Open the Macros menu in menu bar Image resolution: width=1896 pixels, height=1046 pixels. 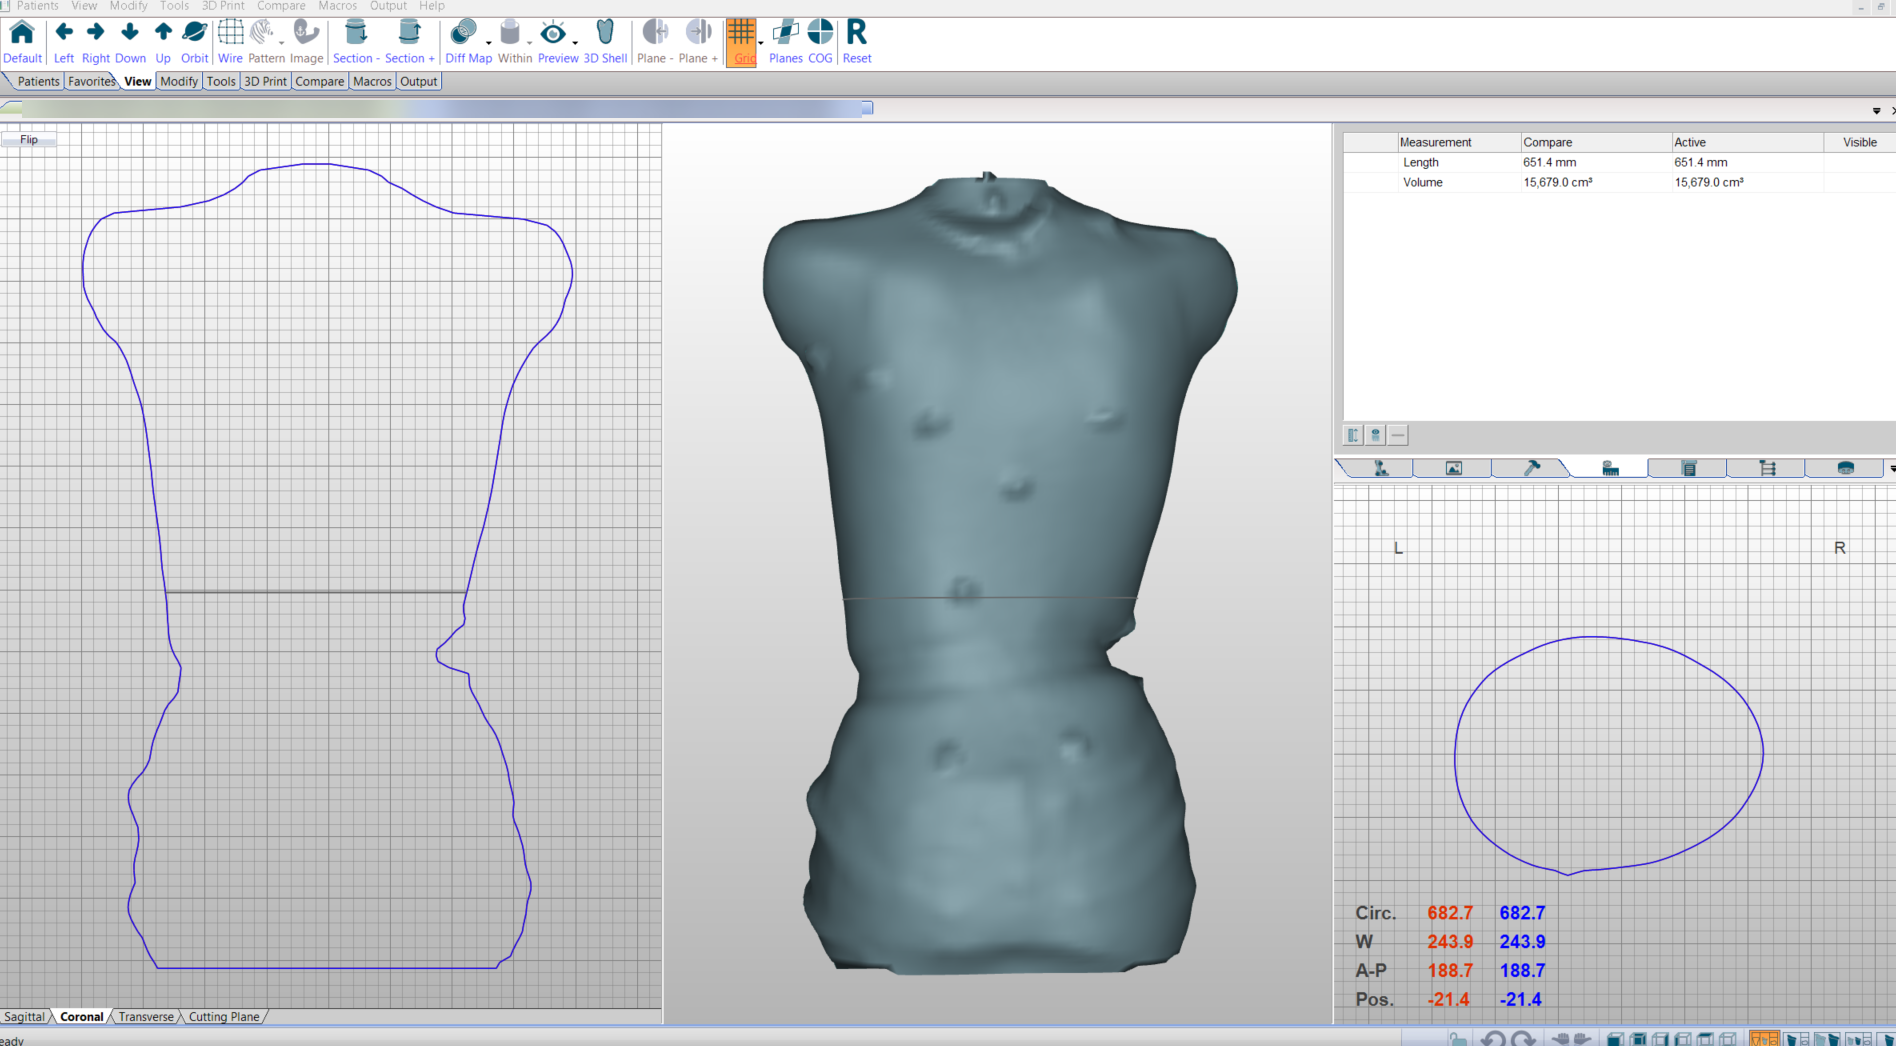coord(337,6)
